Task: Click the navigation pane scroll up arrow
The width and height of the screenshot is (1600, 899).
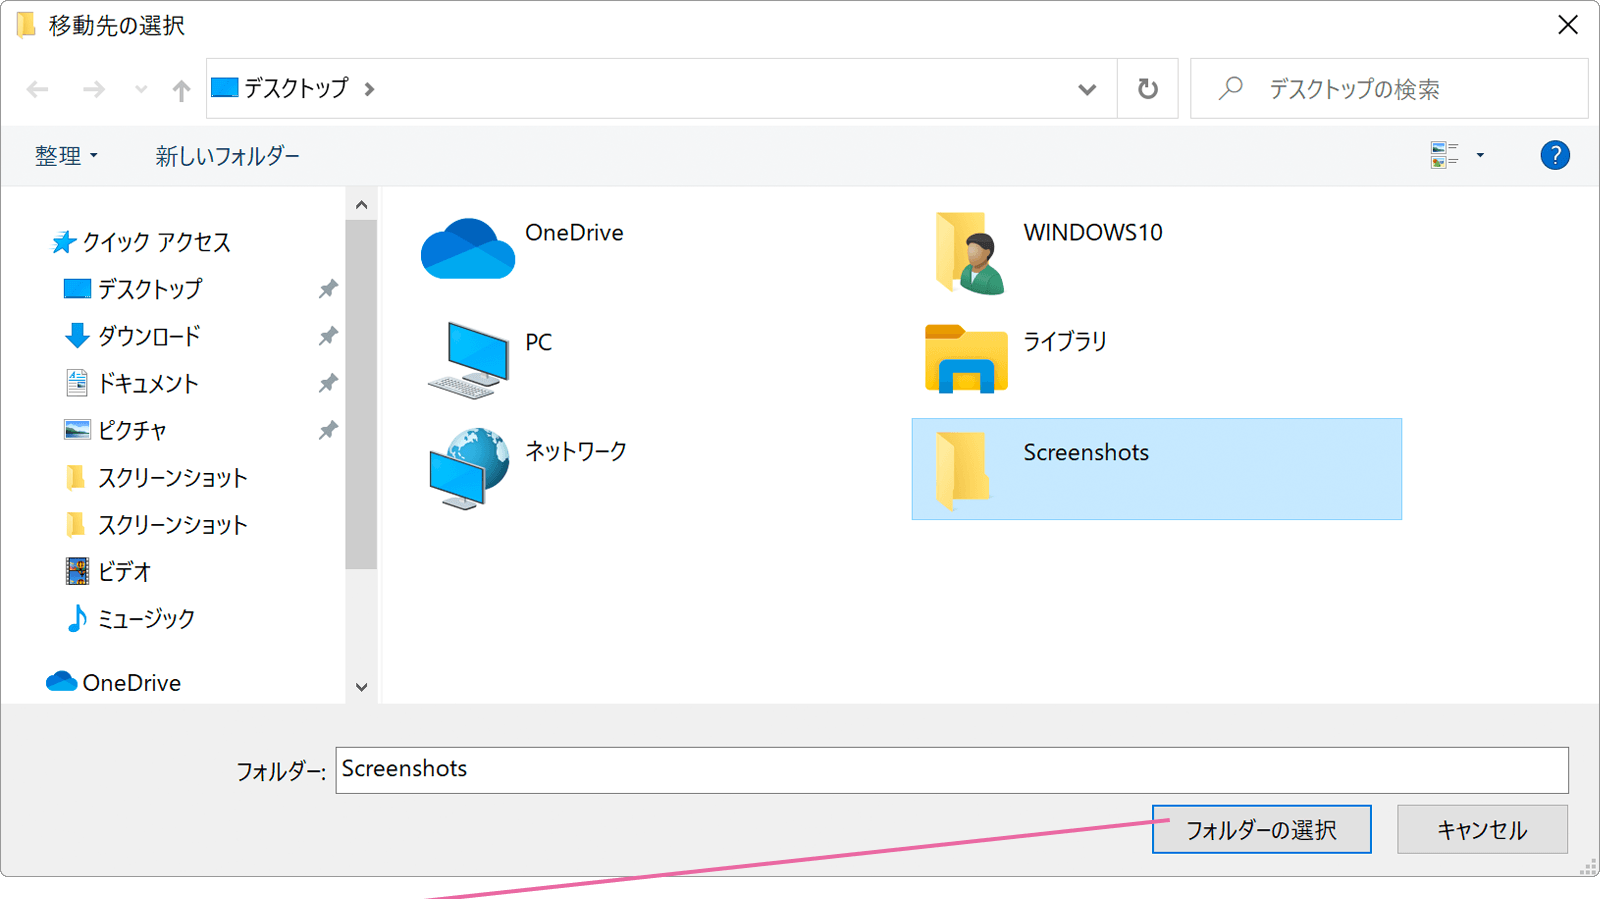Action: (361, 205)
